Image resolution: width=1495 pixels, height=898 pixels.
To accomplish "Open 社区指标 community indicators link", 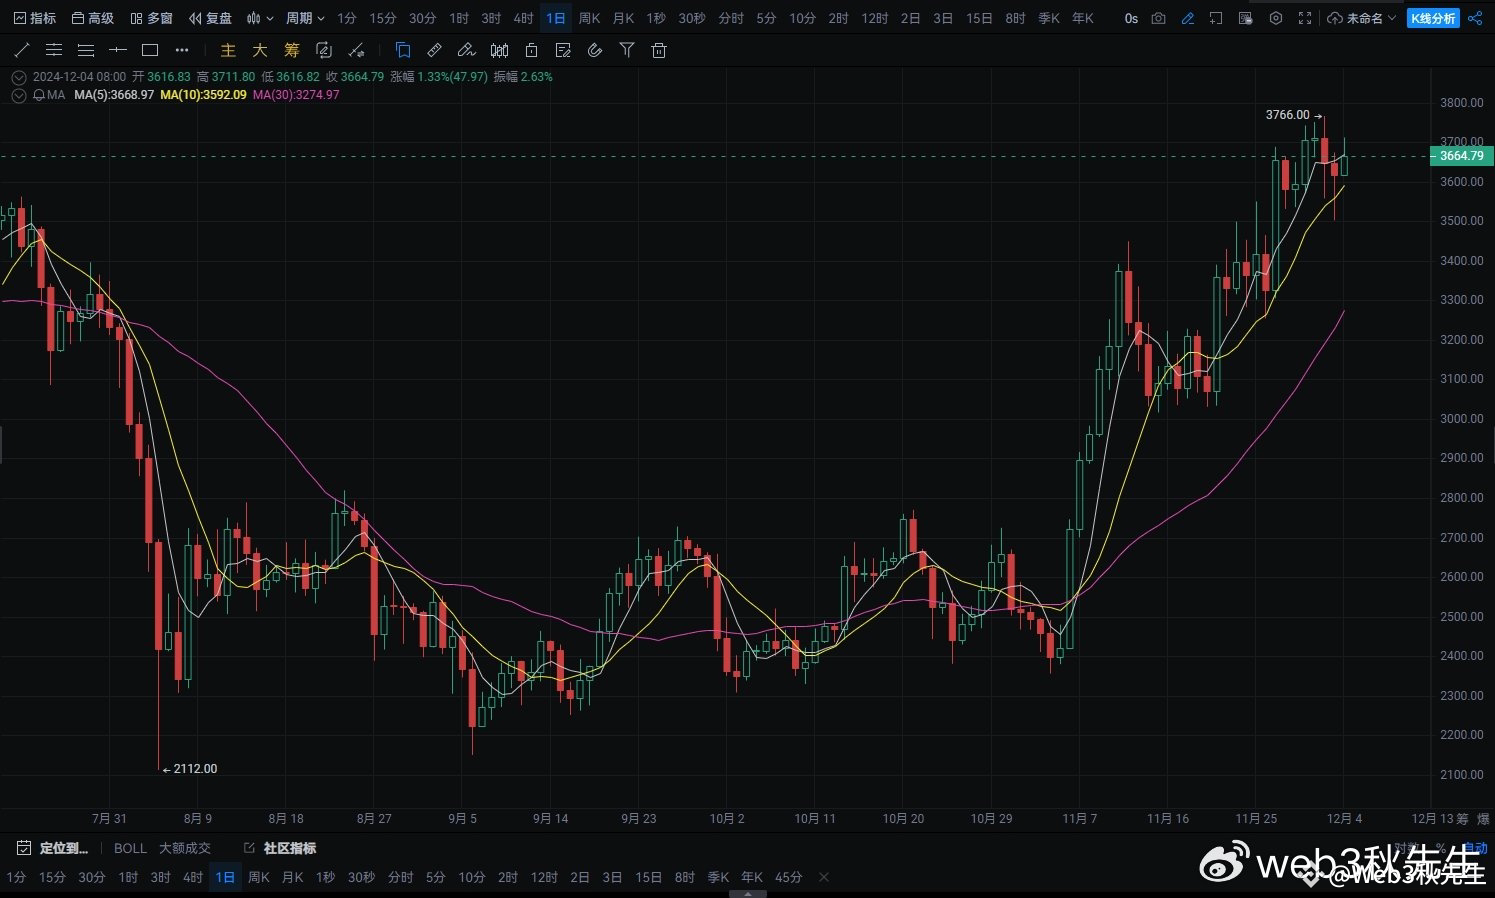I will (280, 848).
